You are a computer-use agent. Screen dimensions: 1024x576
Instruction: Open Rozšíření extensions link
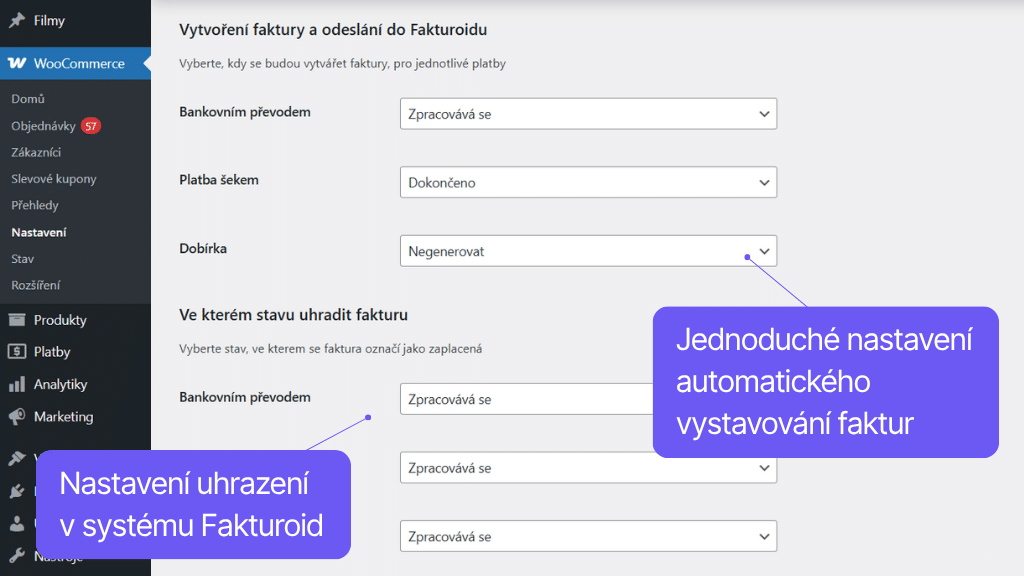(x=36, y=285)
